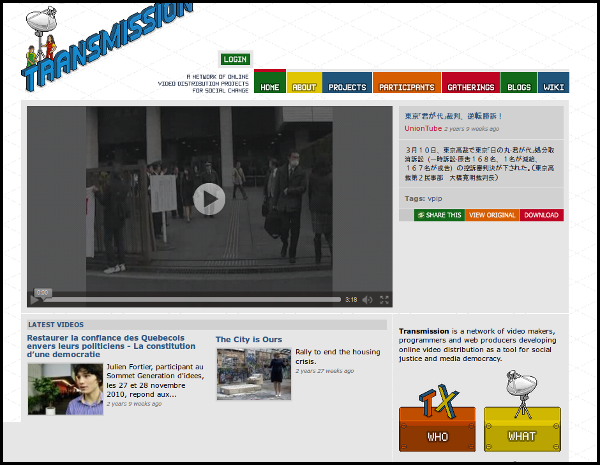Open the Wiki tab
This screenshot has height=465, width=600.
tap(553, 87)
